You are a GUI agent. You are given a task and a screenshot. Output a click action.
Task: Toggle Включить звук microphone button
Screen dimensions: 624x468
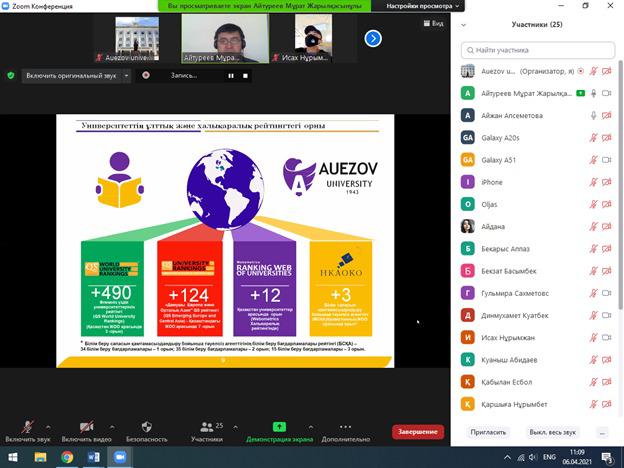[27, 427]
